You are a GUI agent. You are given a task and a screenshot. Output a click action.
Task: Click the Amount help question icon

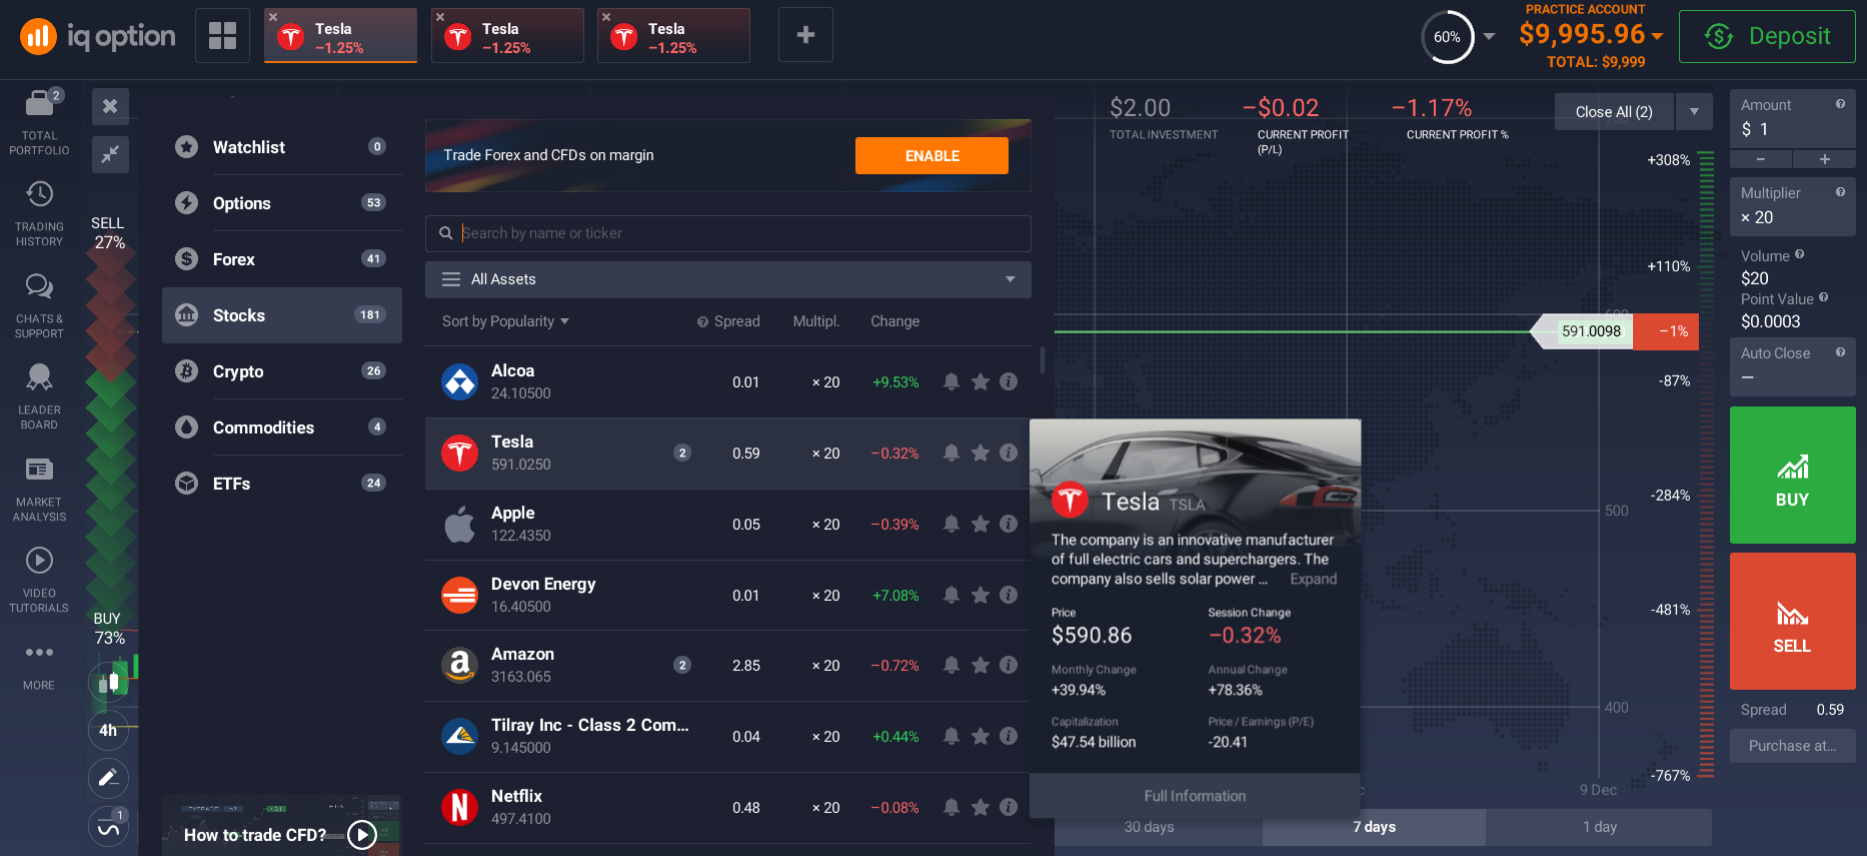pyautogui.click(x=1840, y=104)
